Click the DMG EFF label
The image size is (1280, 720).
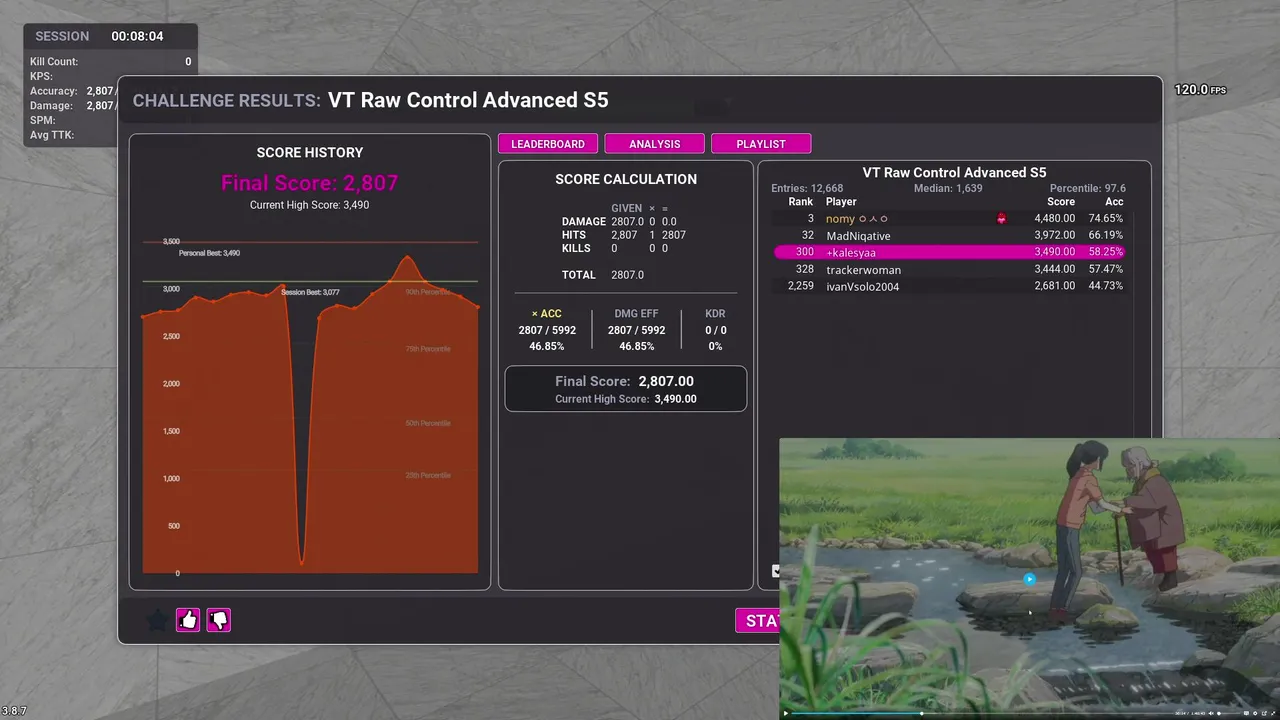pyautogui.click(x=636, y=314)
